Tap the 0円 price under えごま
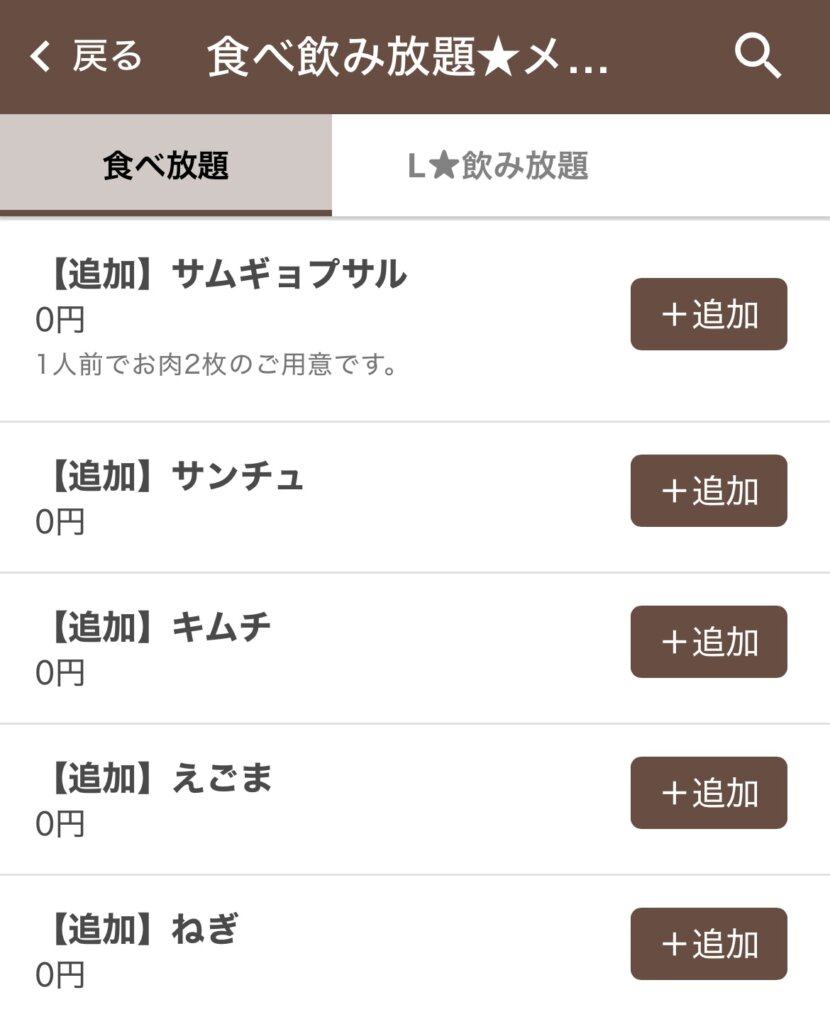This screenshot has width=830, height=1024. click(60, 823)
